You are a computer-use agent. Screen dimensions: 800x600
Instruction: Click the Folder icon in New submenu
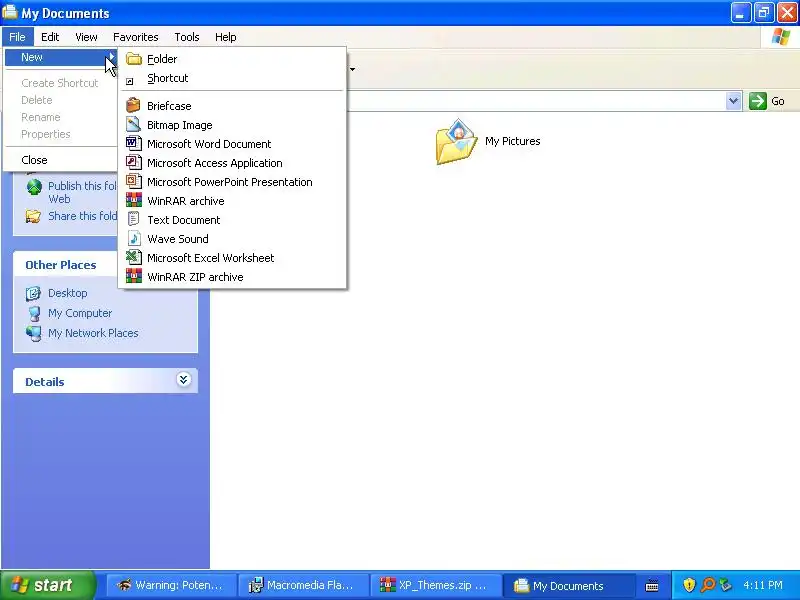[134, 59]
